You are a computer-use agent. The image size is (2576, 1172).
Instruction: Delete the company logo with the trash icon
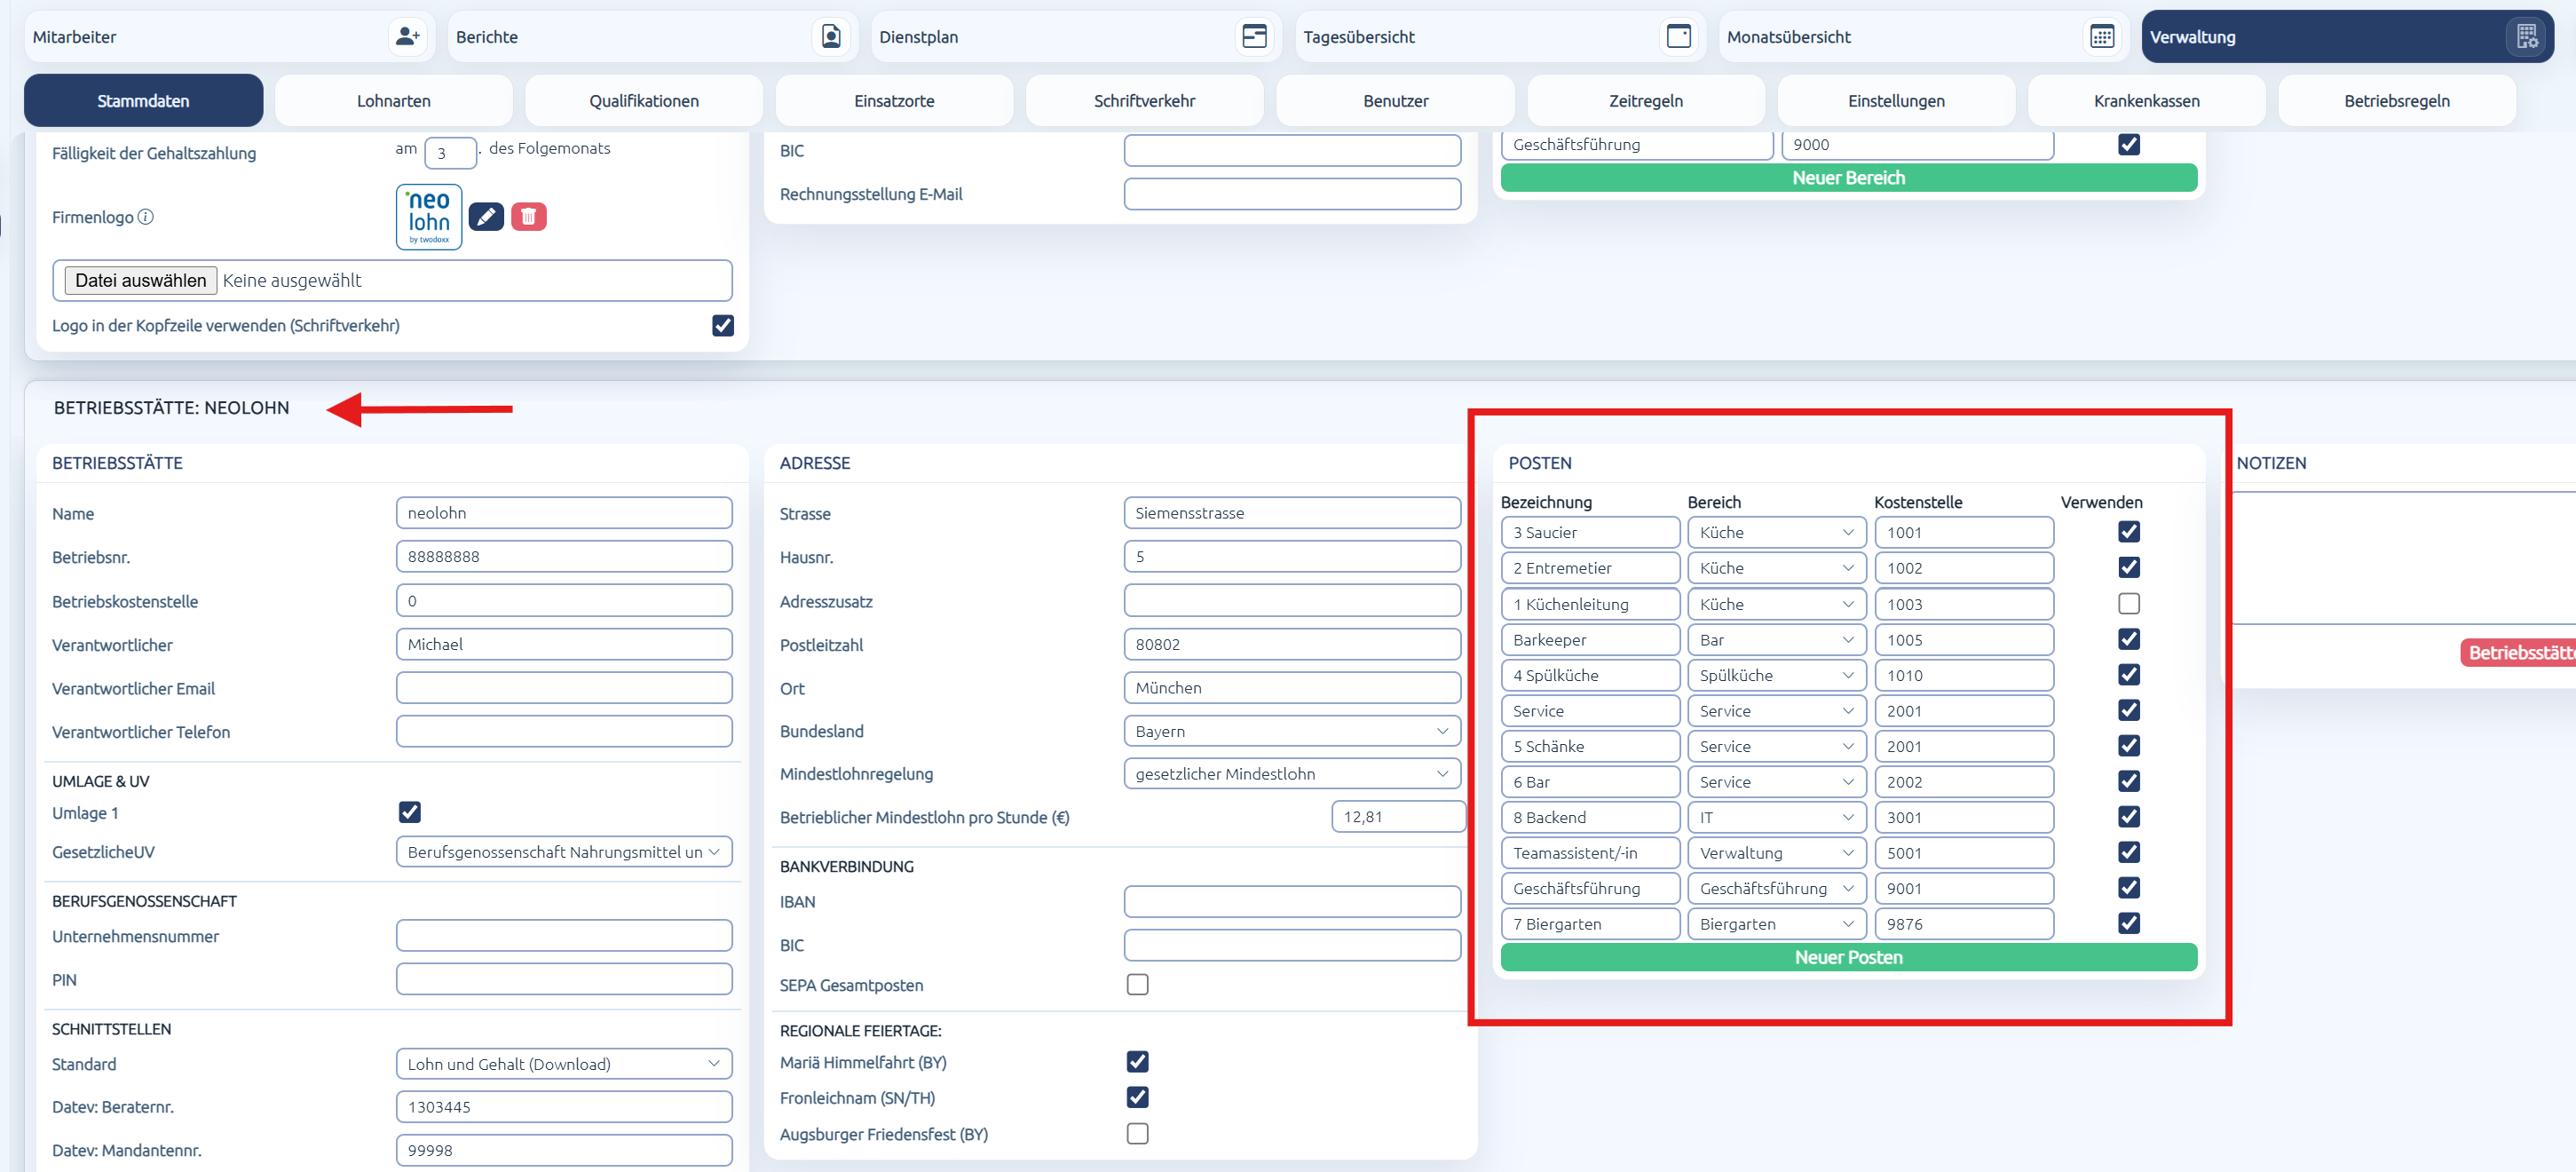pyautogui.click(x=529, y=216)
